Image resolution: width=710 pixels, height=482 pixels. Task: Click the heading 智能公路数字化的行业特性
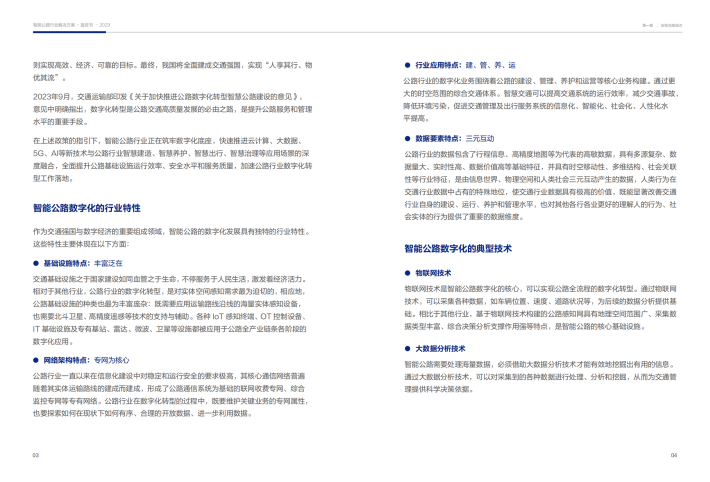tap(86, 208)
